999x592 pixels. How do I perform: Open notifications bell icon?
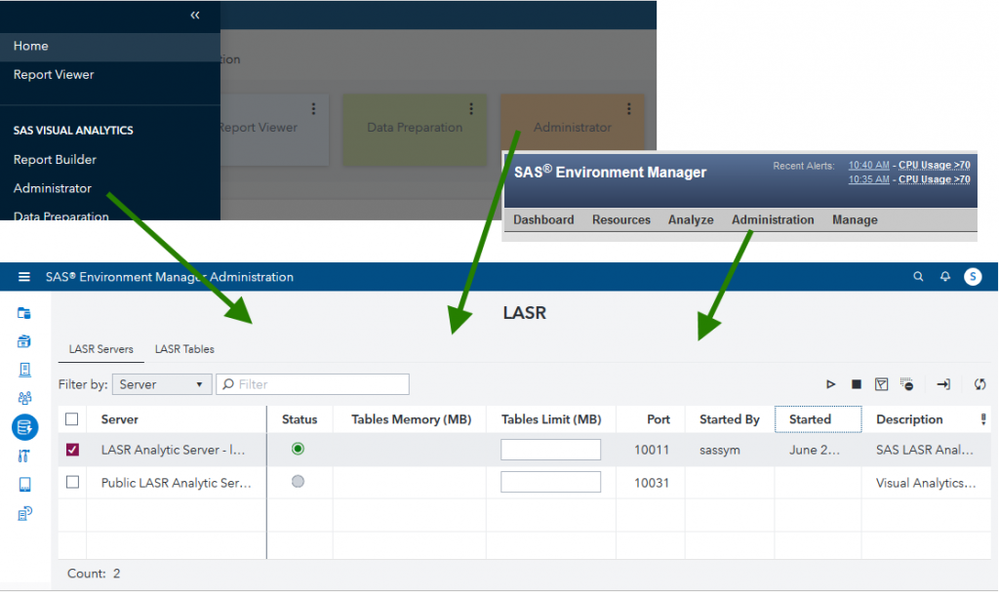click(945, 277)
